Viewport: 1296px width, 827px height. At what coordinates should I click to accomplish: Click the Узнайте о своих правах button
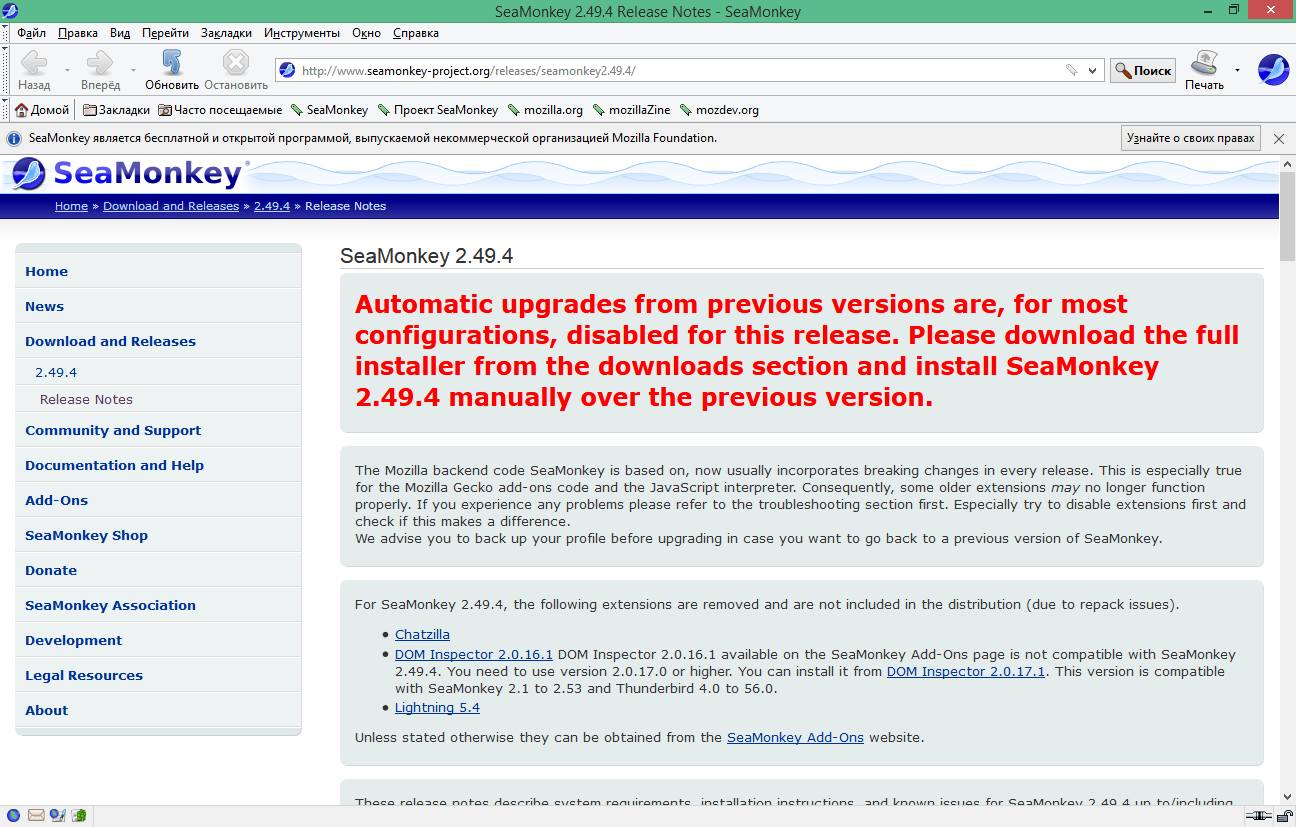tap(1190, 138)
